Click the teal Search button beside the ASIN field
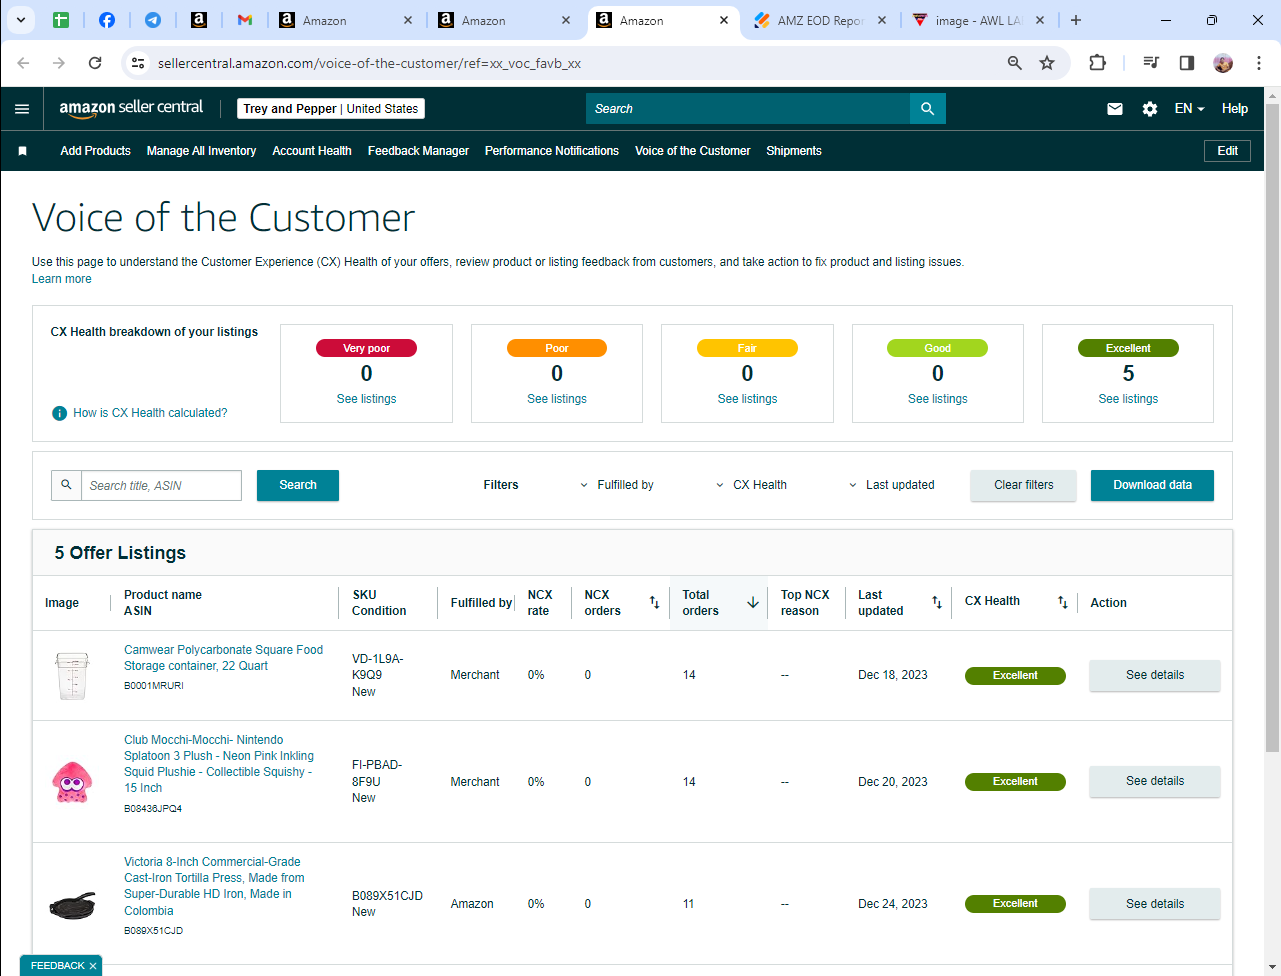This screenshot has height=976, width=1281. pyautogui.click(x=298, y=485)
